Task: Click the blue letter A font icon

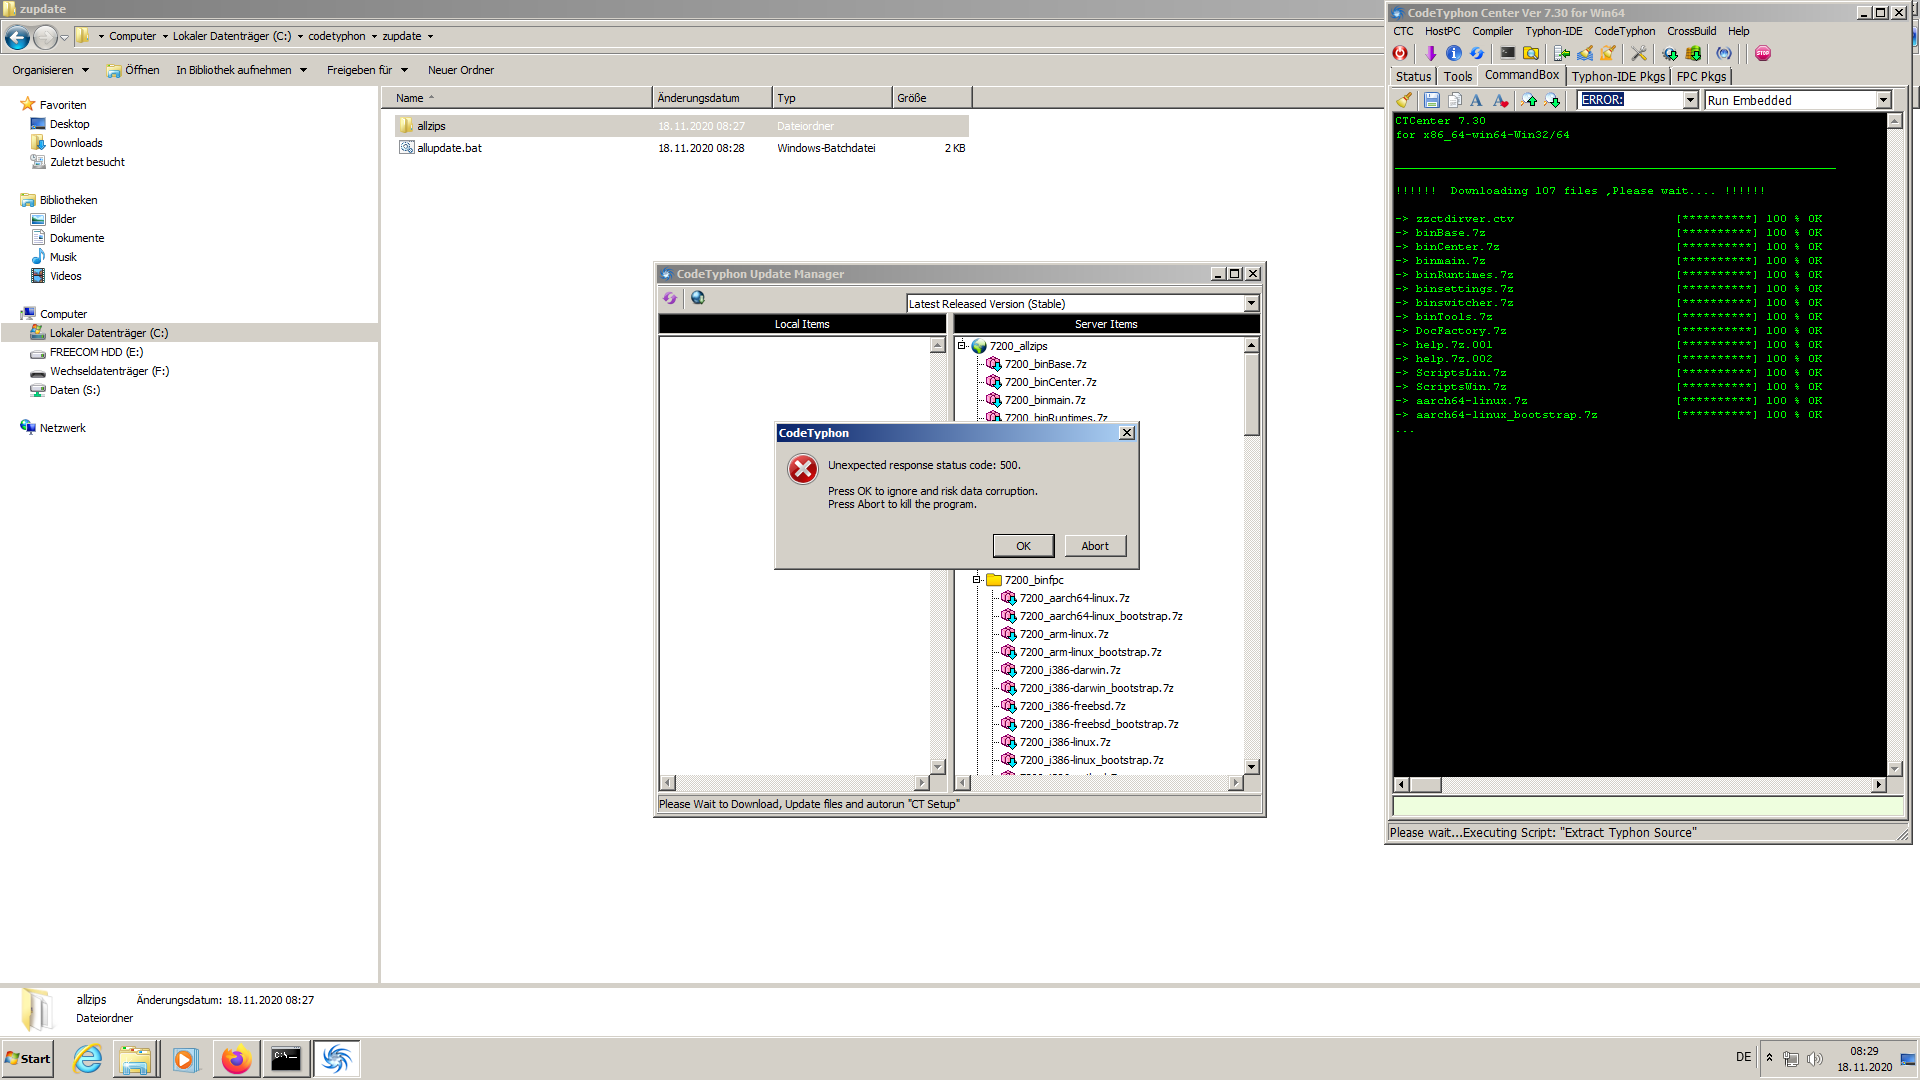Action: pyautogui.click(x=1477, y=100)
